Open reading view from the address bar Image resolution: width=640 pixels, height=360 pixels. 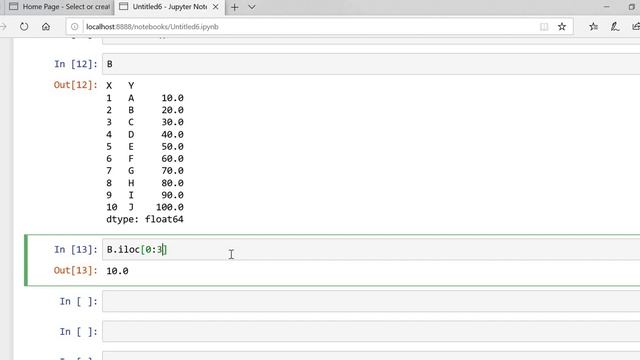[x=544, y=27]
